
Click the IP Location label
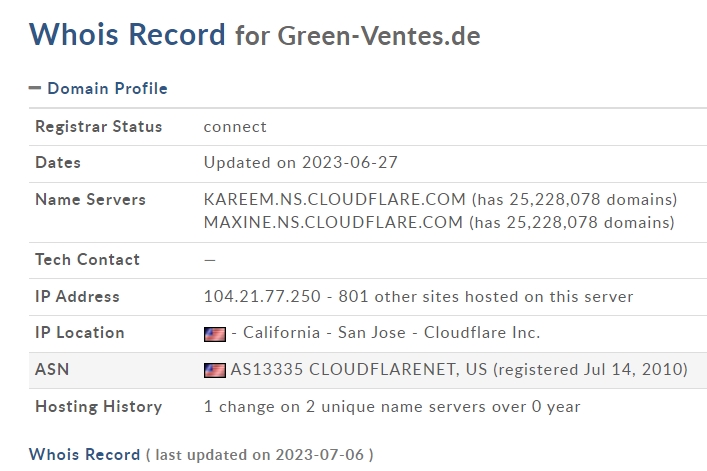[x=80, y=333]
